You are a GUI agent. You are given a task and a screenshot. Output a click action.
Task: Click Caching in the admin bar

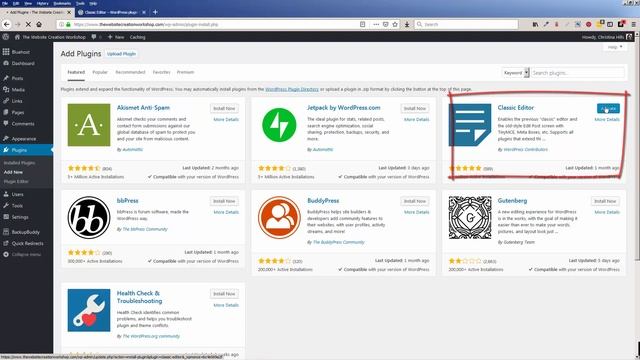click(x=138, y=37)
